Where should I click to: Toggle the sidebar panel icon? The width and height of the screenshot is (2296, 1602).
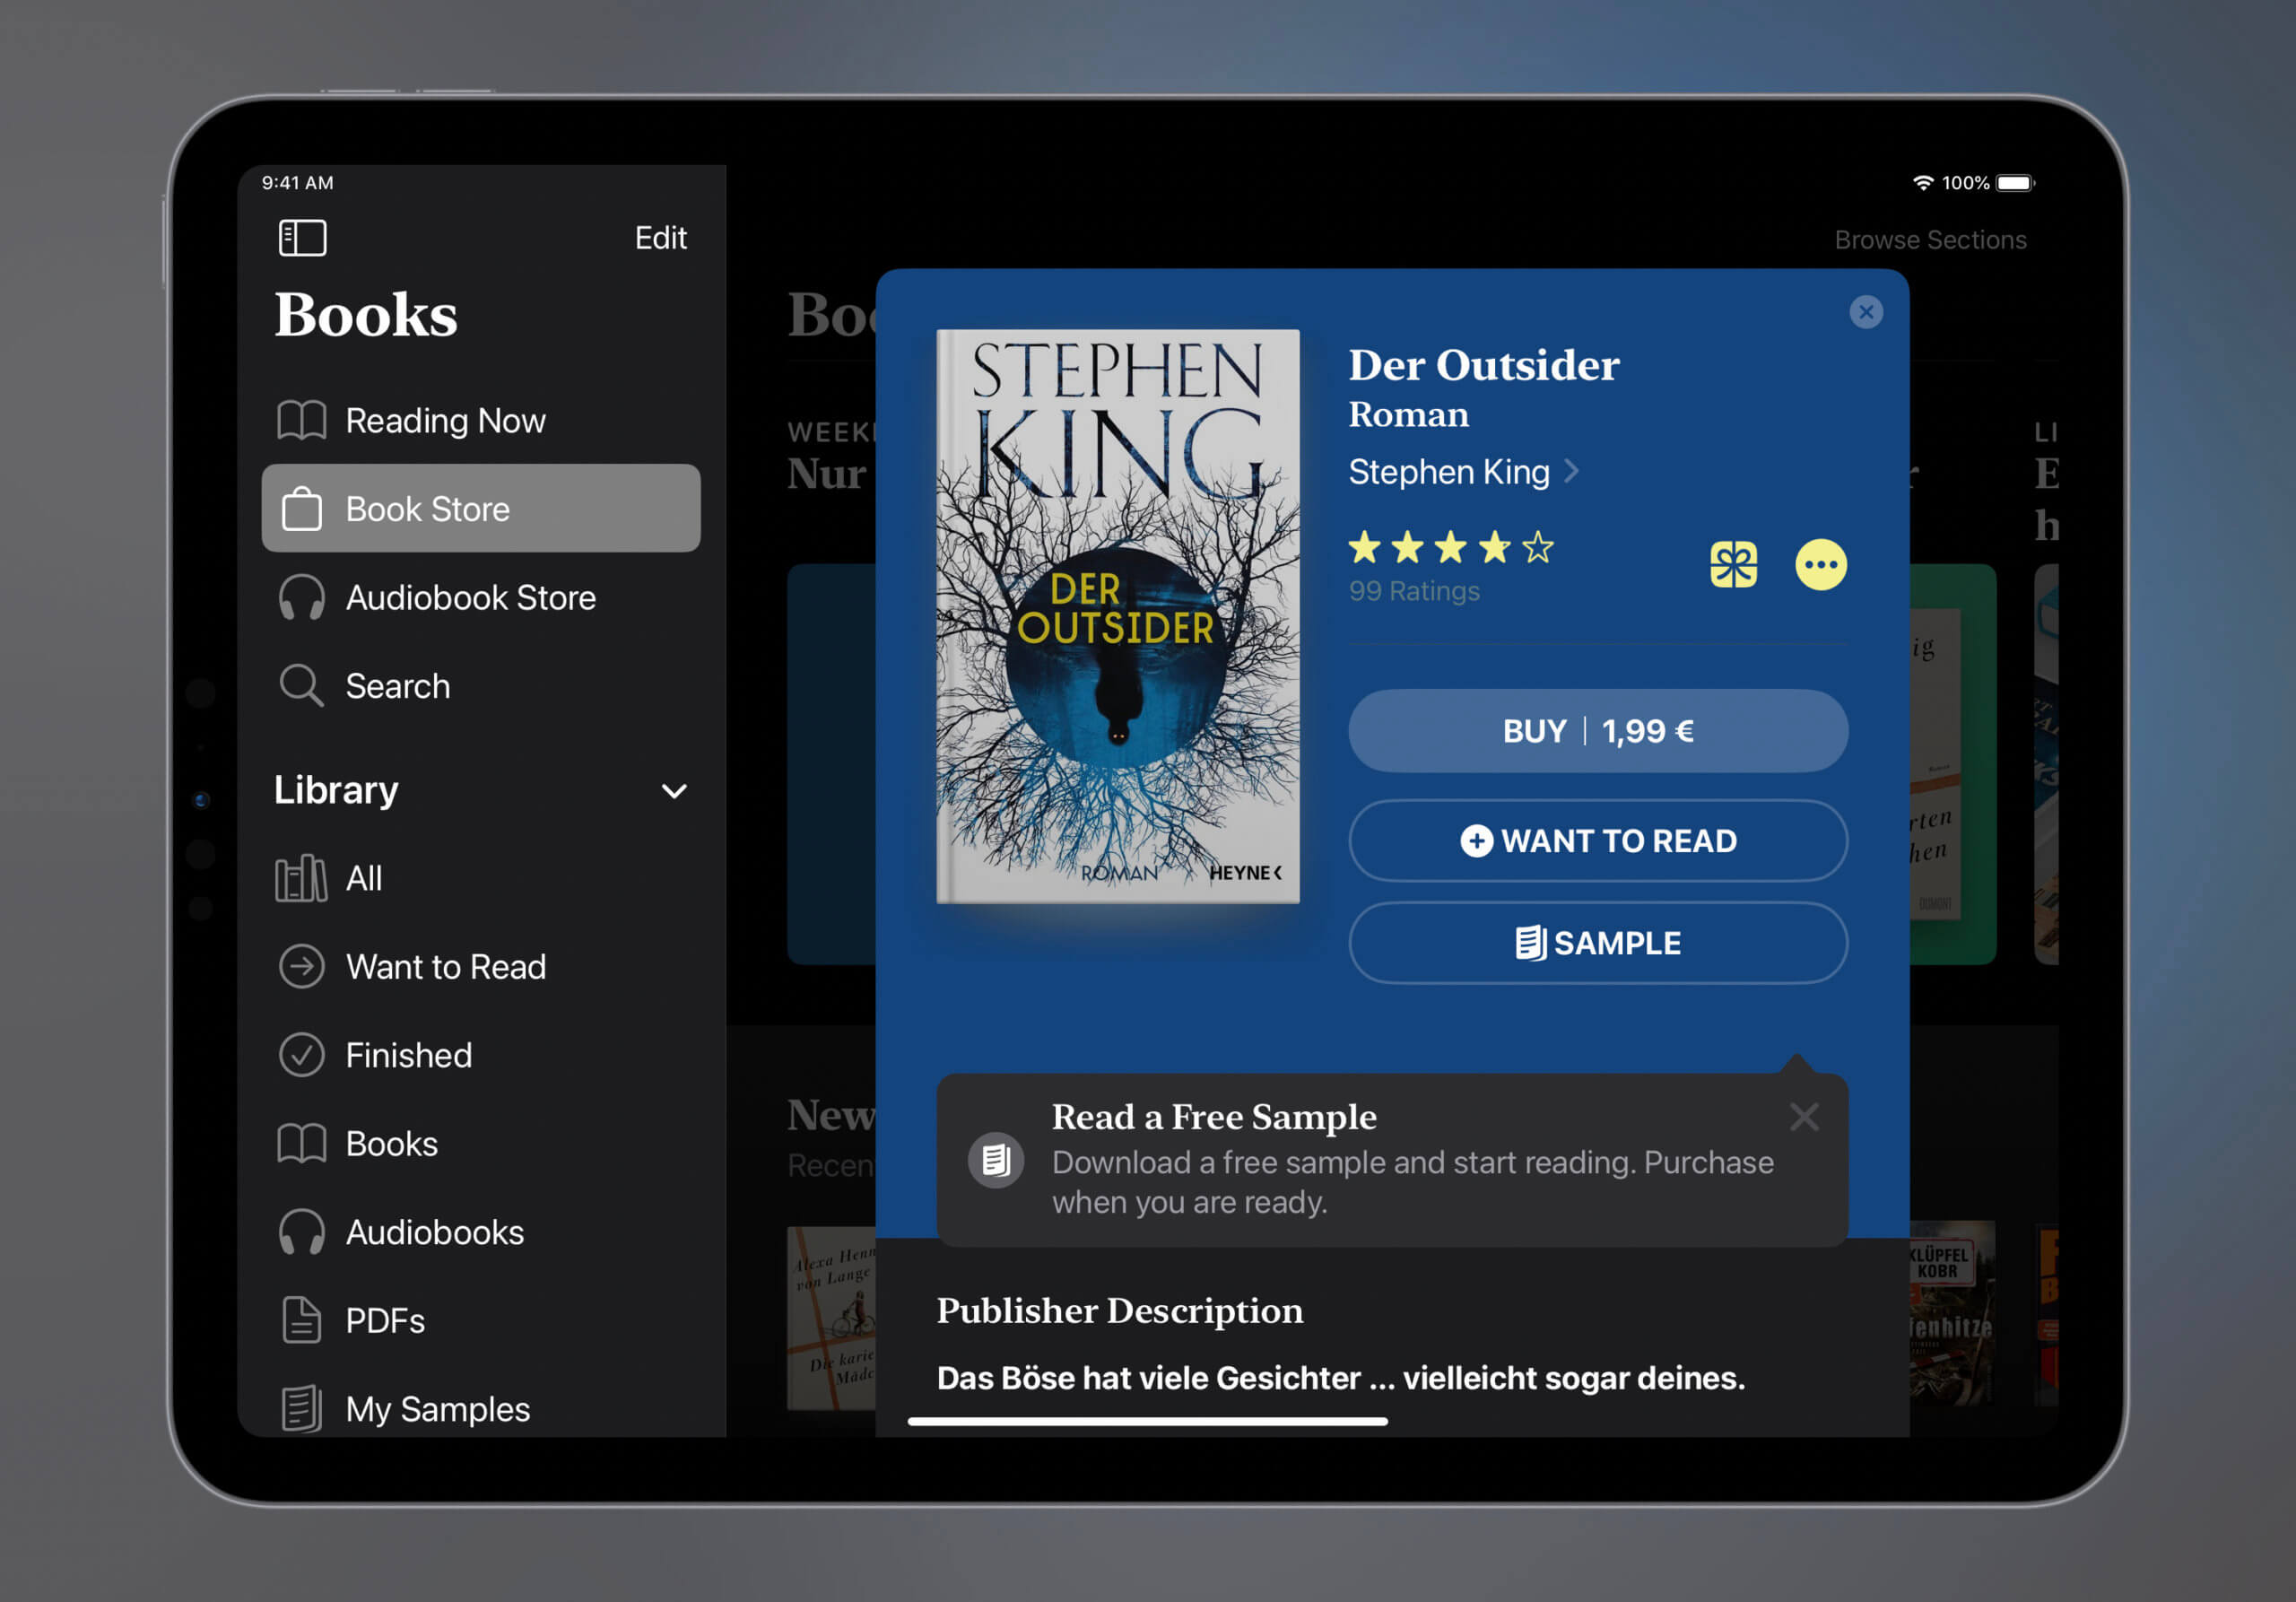[x=302, y=238]
